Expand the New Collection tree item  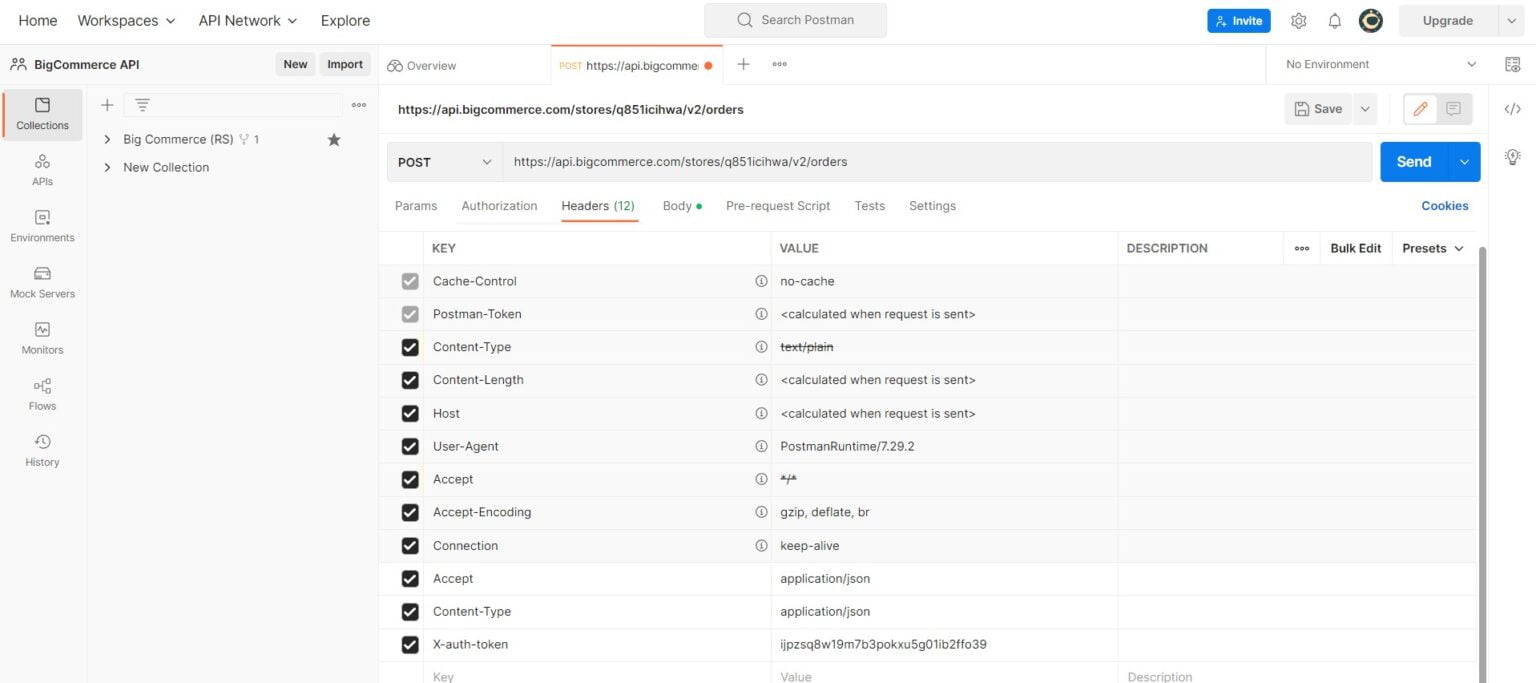point(107,167)
